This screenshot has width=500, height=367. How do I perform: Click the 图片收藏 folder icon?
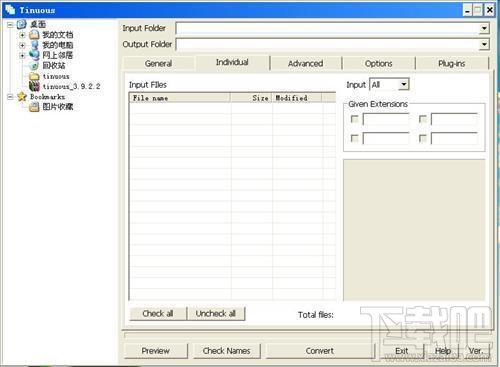click(x=34, y=107)
